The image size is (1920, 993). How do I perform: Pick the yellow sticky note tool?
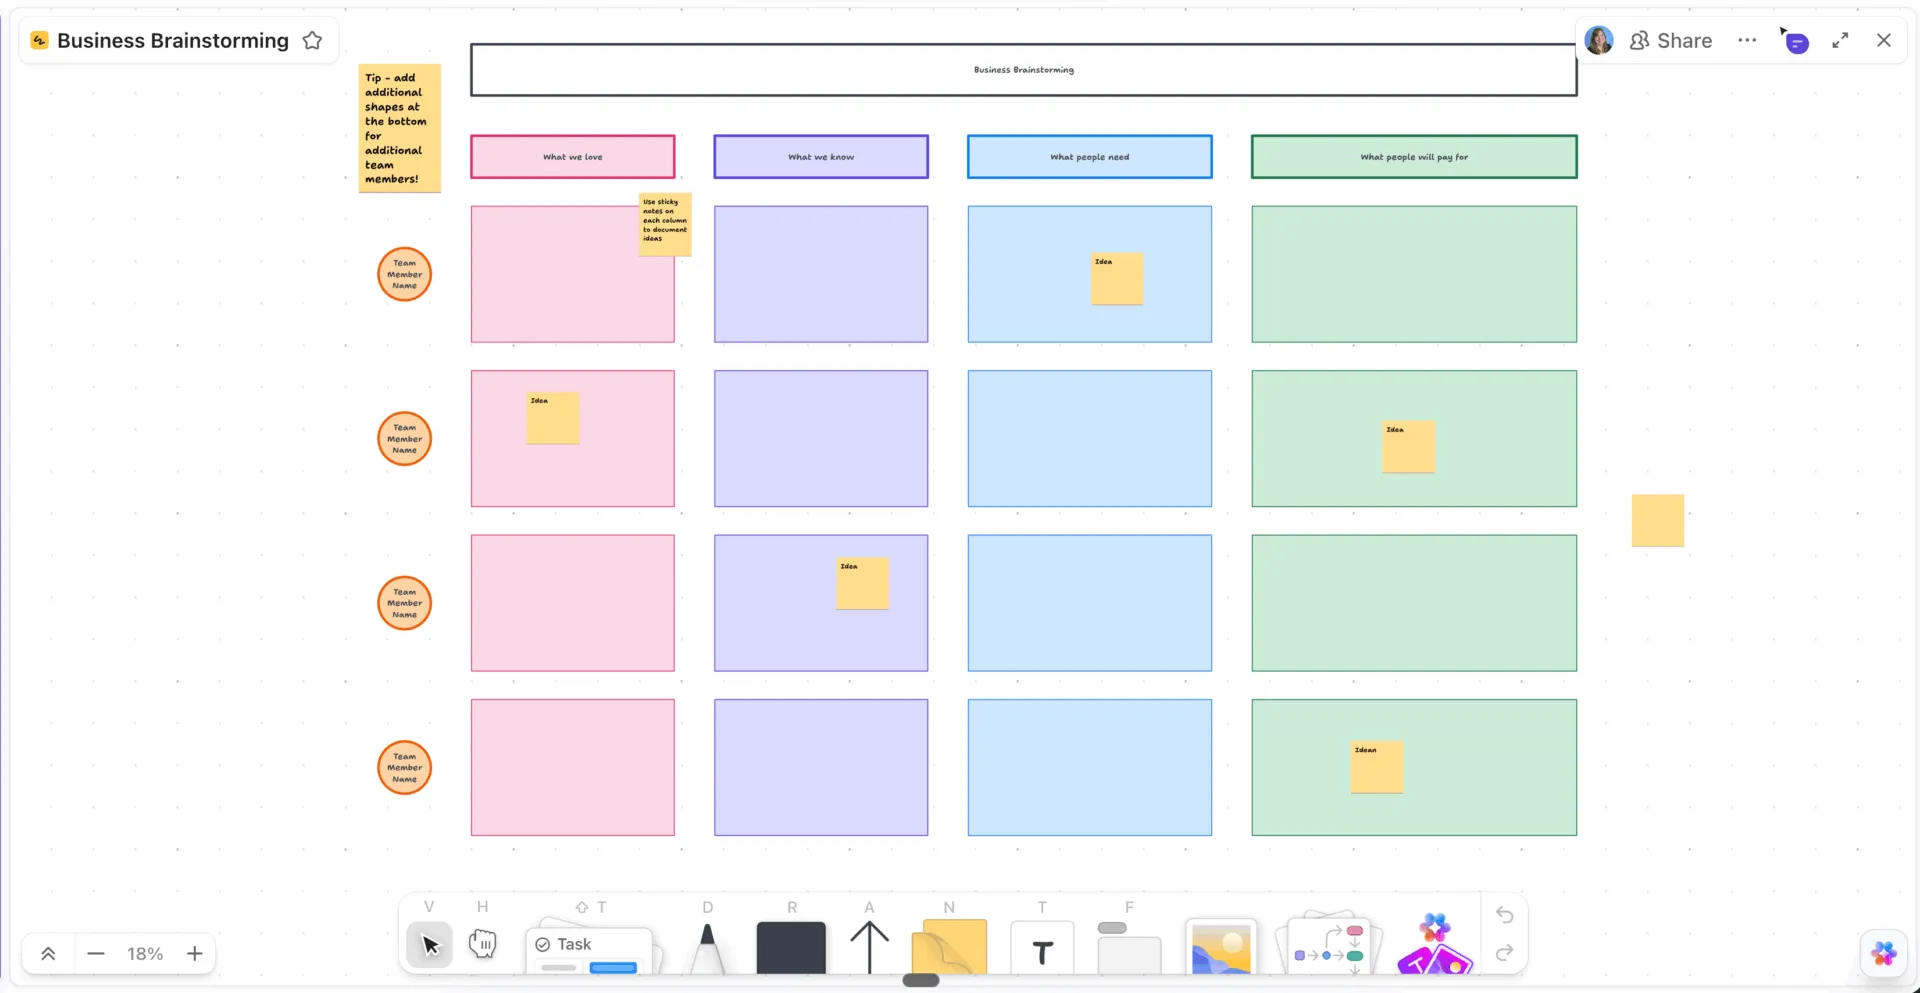[x=949, y=947]
